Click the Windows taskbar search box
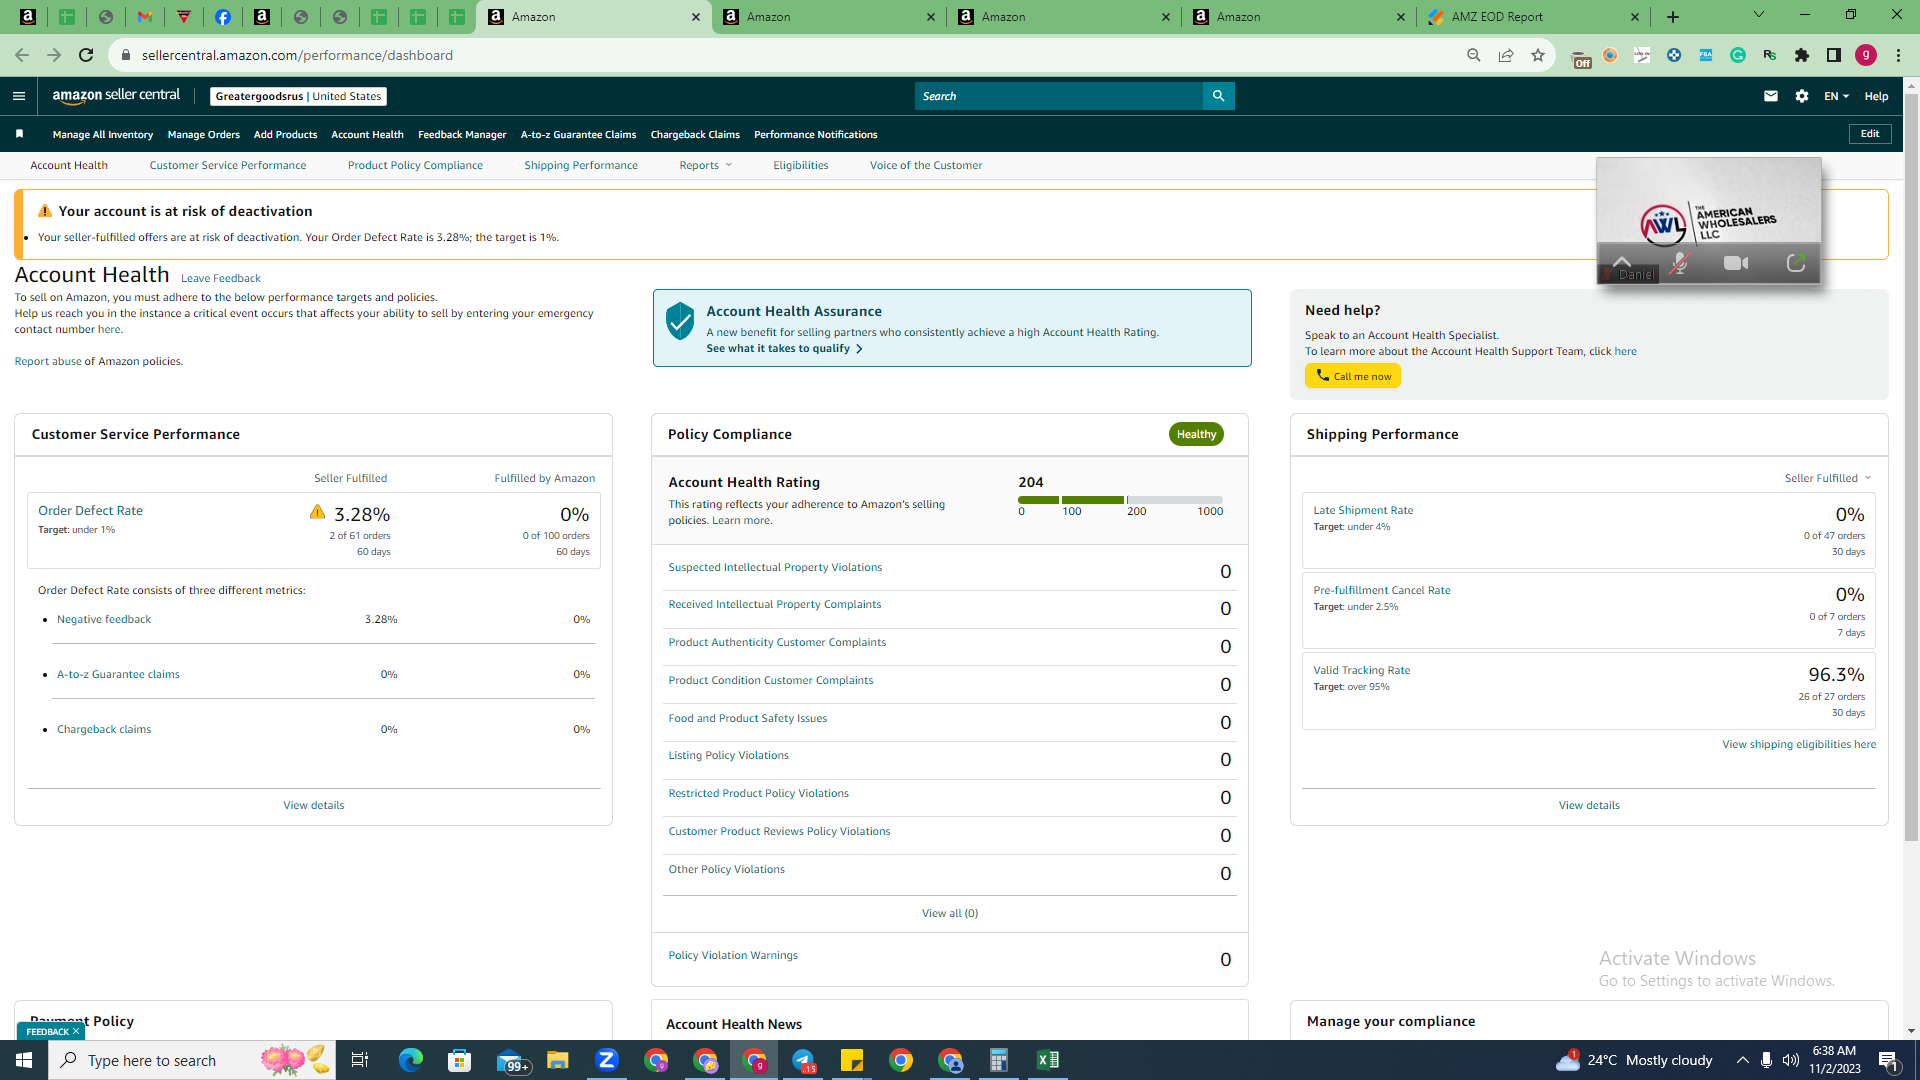The width and height of the screenshot is (1920, 1080). coord(192,1060)
